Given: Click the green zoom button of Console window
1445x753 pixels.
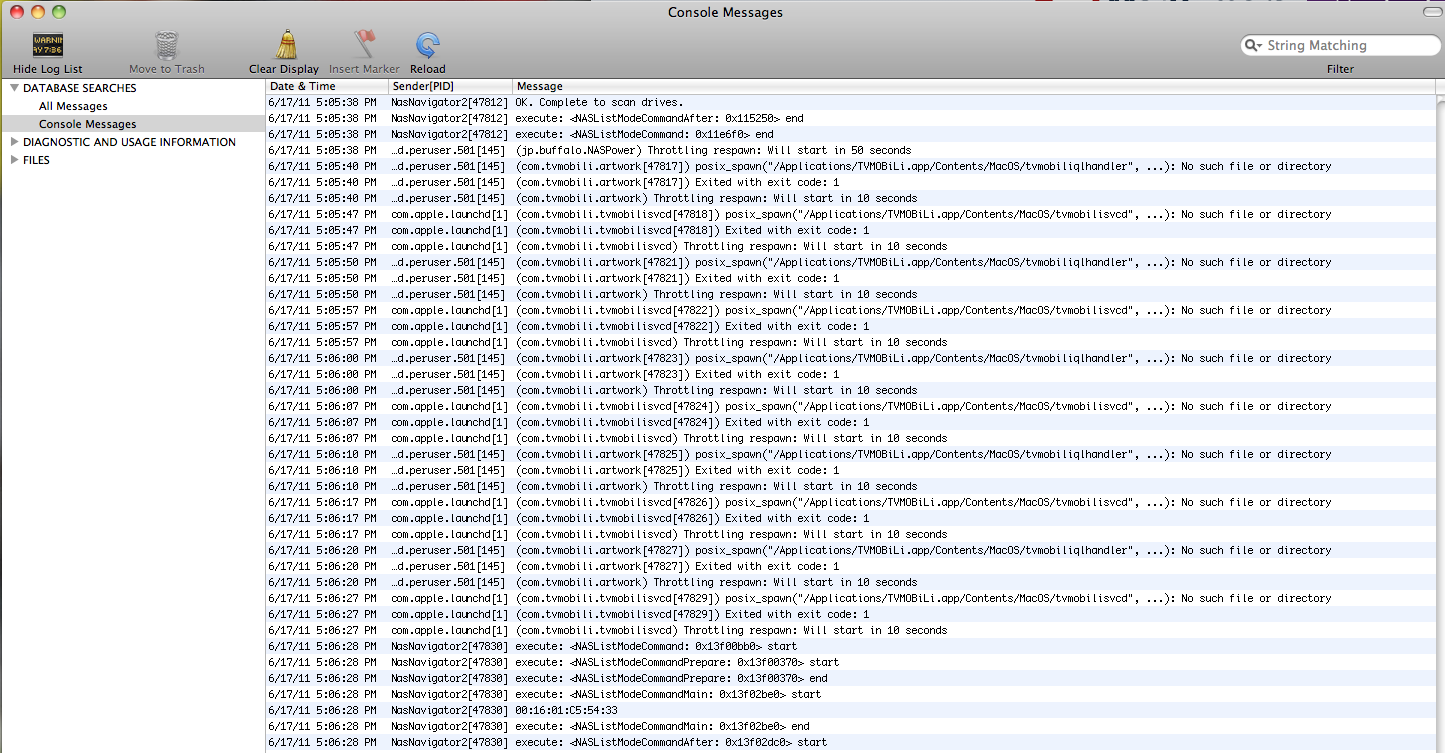Looking at the screenshot, I should click(59, 12).
